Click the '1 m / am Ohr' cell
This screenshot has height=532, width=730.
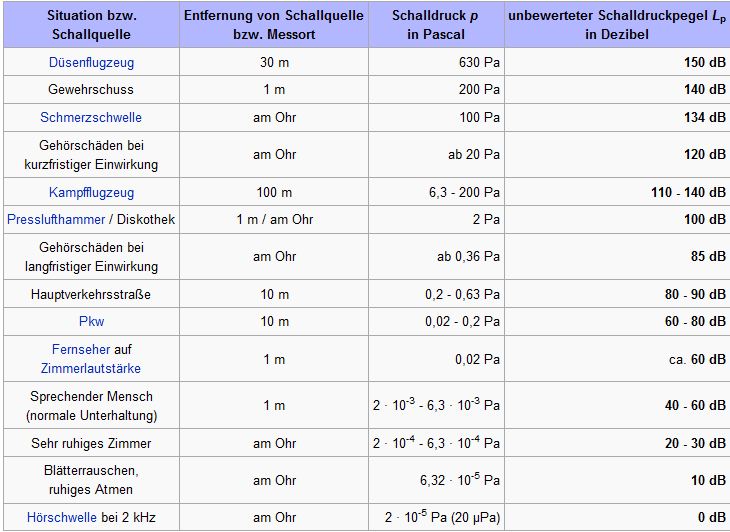(x=274, y=219)
